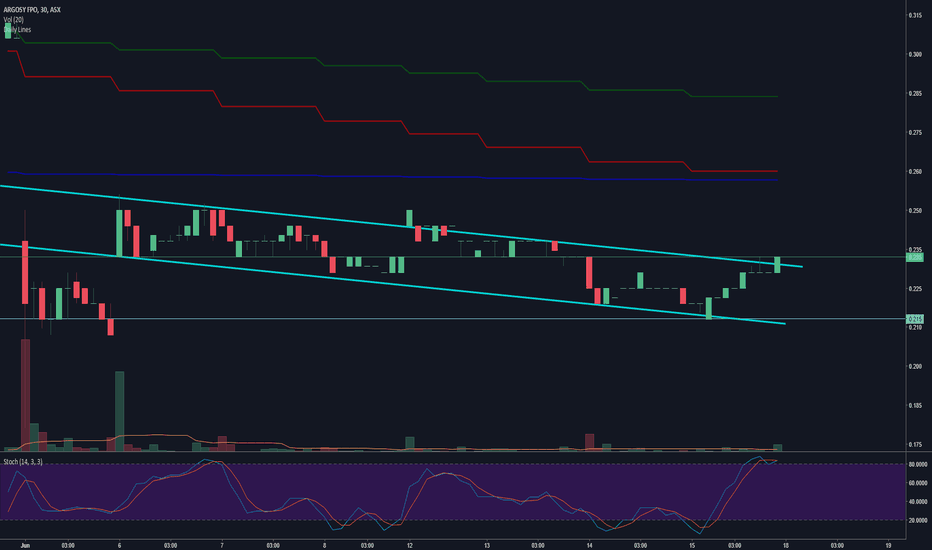Click the date 8 on time axis

pos(325,545)
